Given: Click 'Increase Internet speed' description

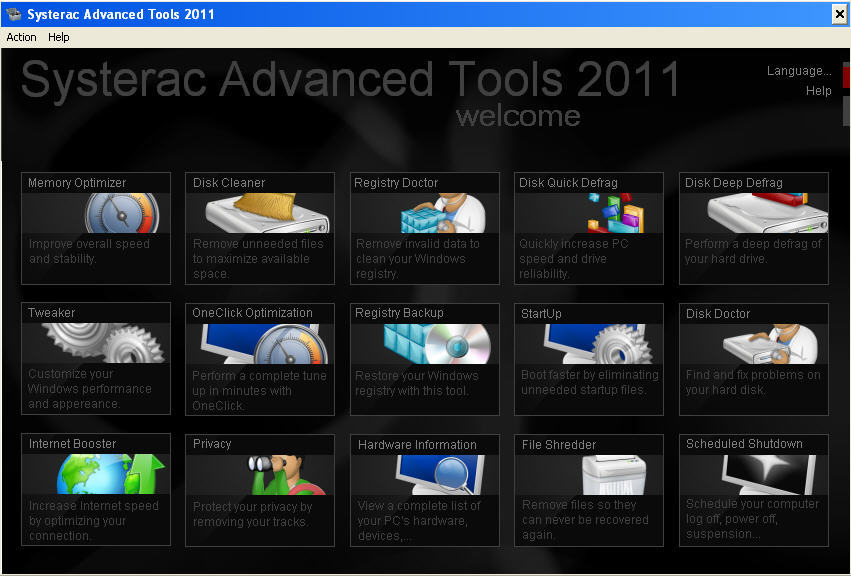Looking at the screenshot, I should (93, 521).
